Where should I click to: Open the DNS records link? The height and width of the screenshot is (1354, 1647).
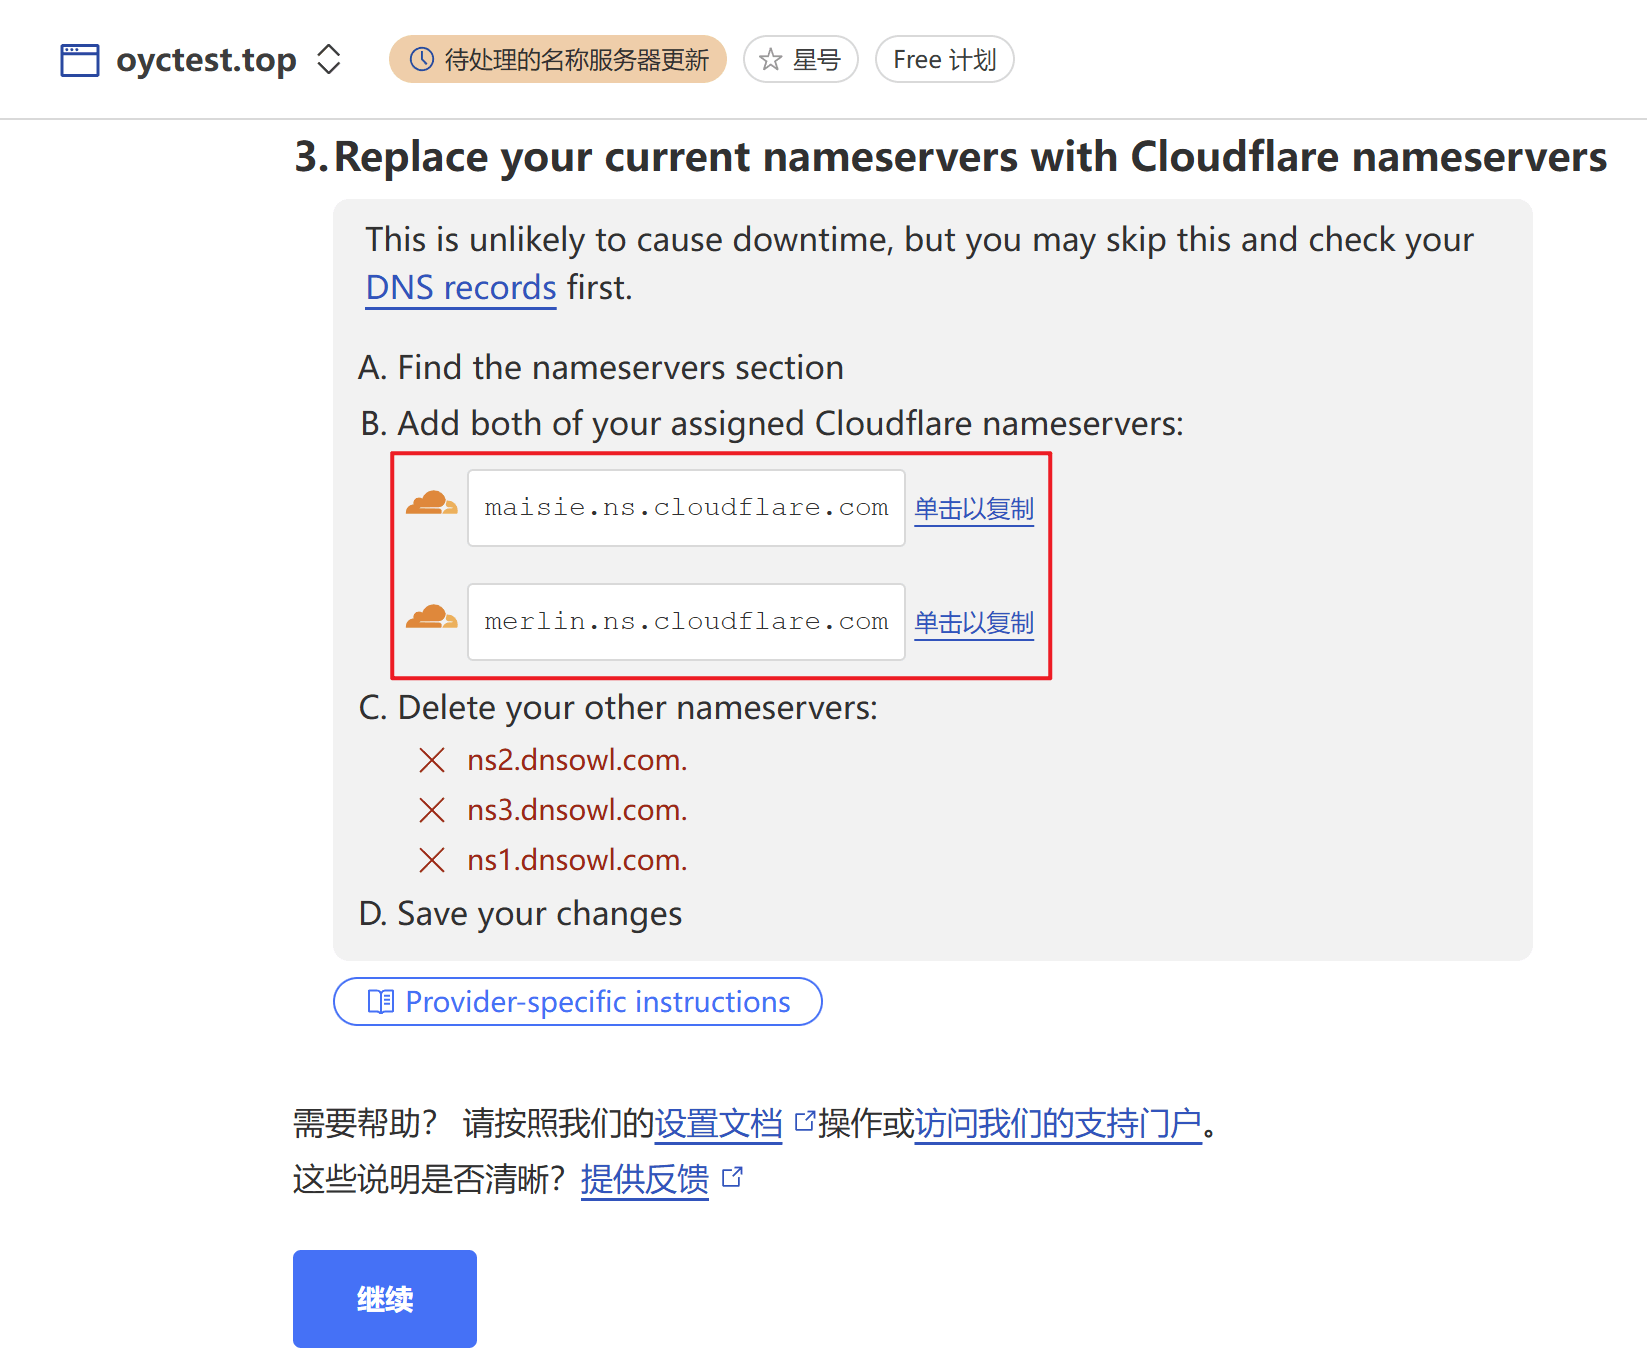click(460, 288)
